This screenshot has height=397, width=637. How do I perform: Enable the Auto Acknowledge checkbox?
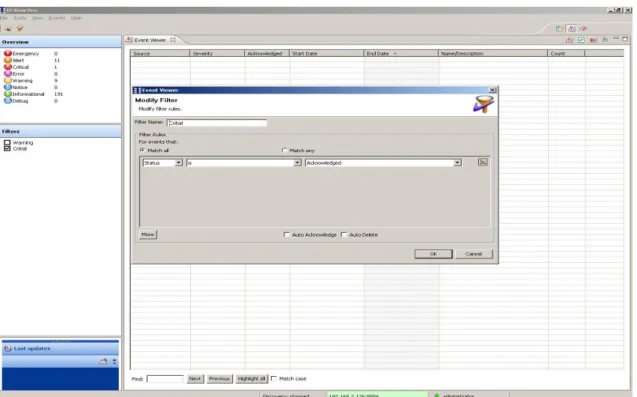coord(286,235)
